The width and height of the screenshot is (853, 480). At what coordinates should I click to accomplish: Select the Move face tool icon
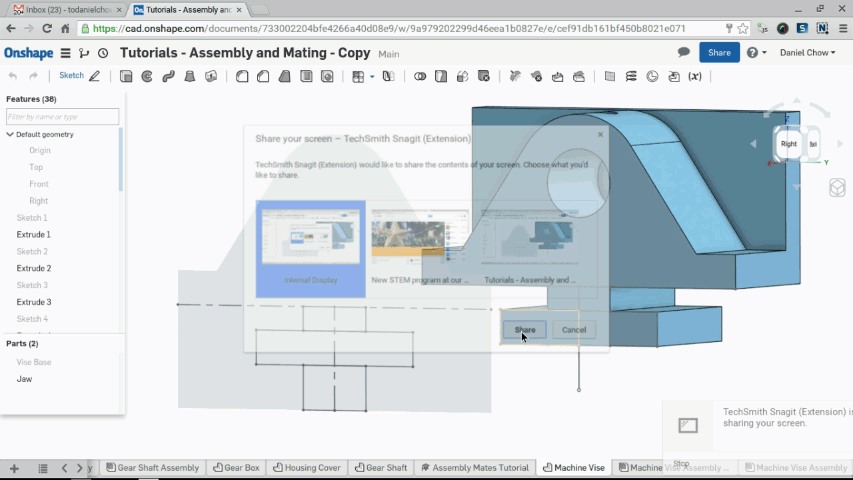pos(558,76)
